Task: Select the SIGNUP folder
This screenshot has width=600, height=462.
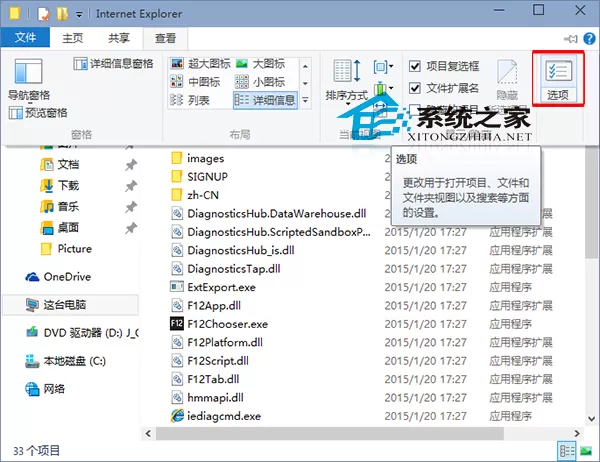Action: point(199,176)
